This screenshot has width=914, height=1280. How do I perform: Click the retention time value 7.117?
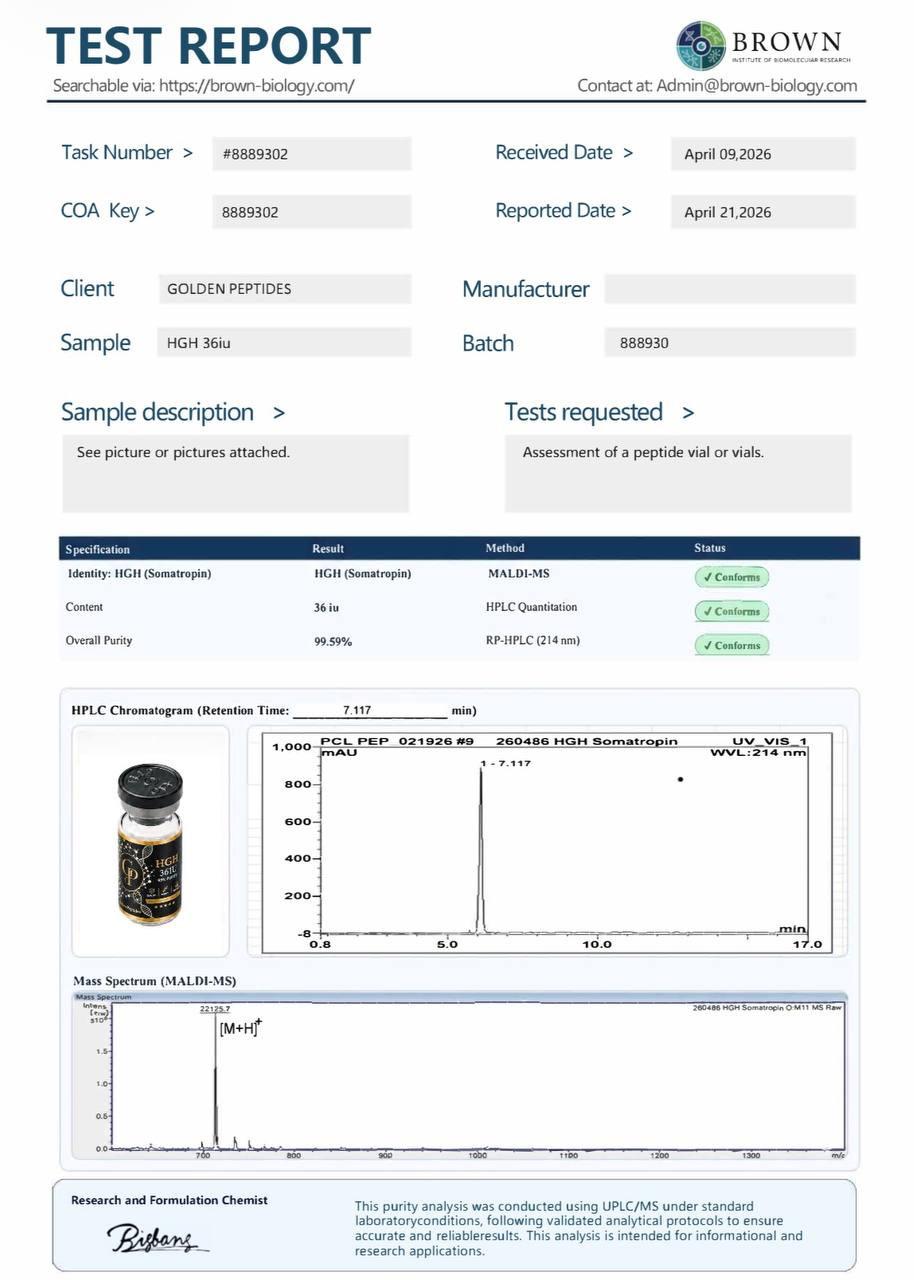(357, 710)
